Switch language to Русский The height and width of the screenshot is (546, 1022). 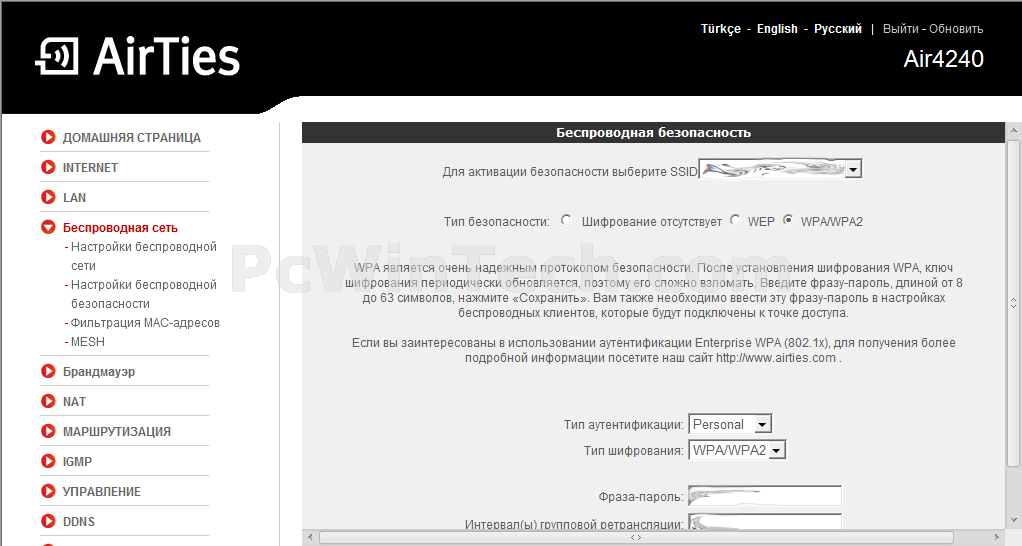838,29
